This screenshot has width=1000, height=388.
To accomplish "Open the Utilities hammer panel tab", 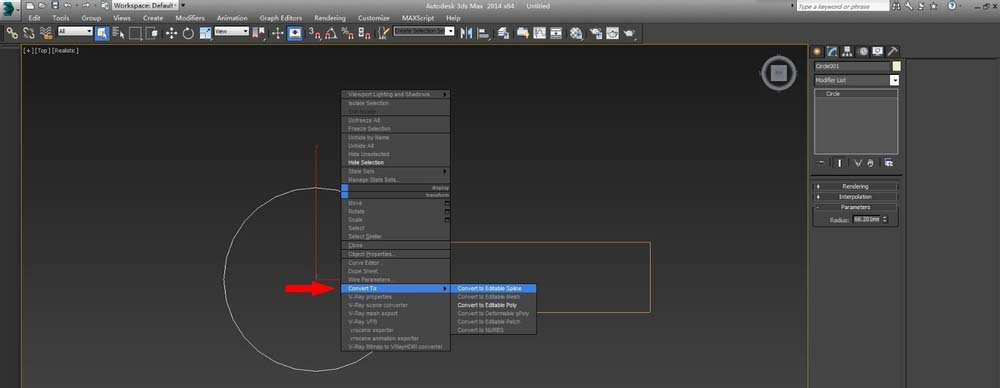I will [x=893, y=52].
